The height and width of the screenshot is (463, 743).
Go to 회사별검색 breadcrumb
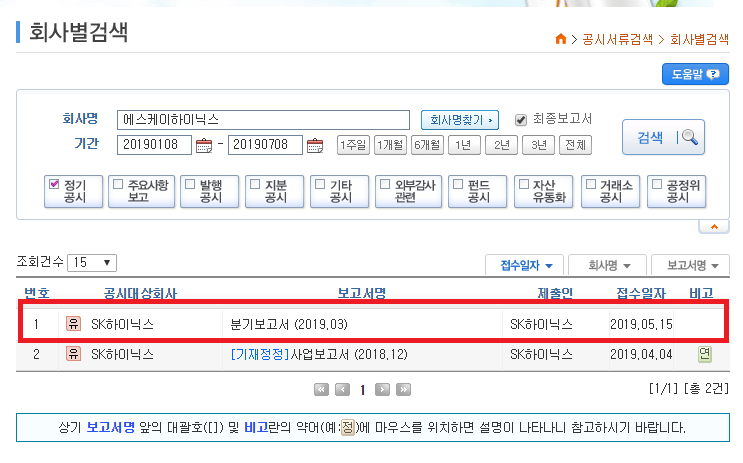point(699,39)
